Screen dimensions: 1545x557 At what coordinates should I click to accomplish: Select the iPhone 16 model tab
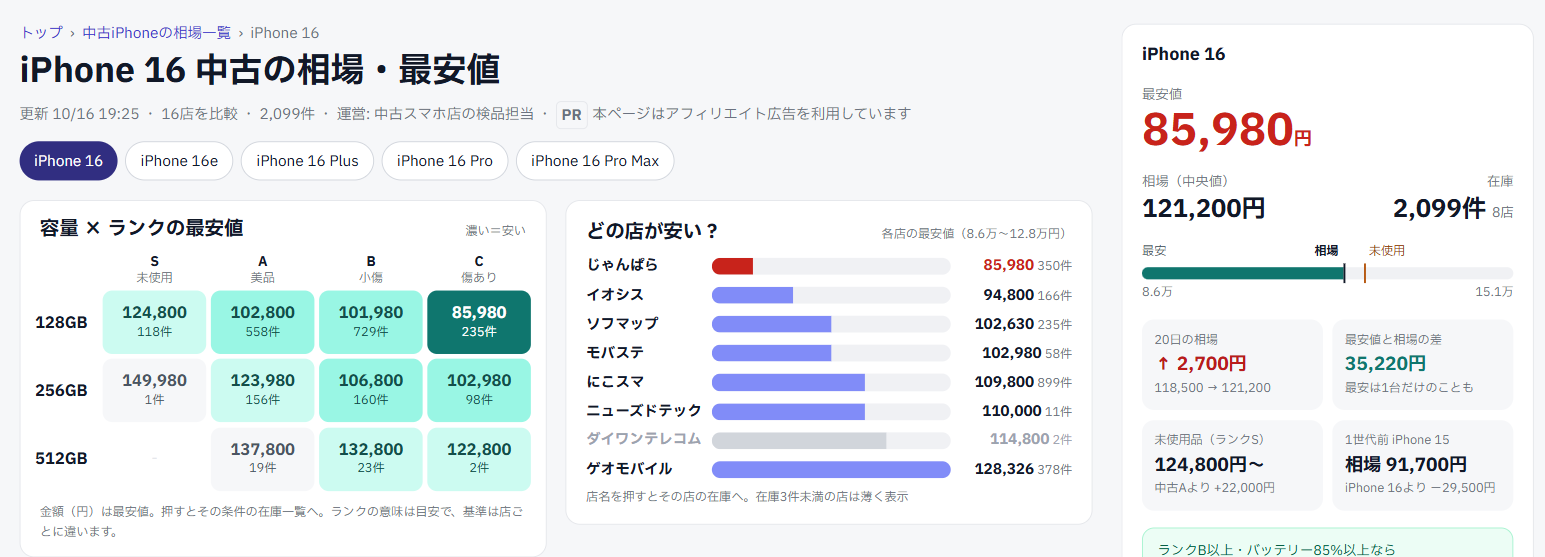click(x=68, y=161)
